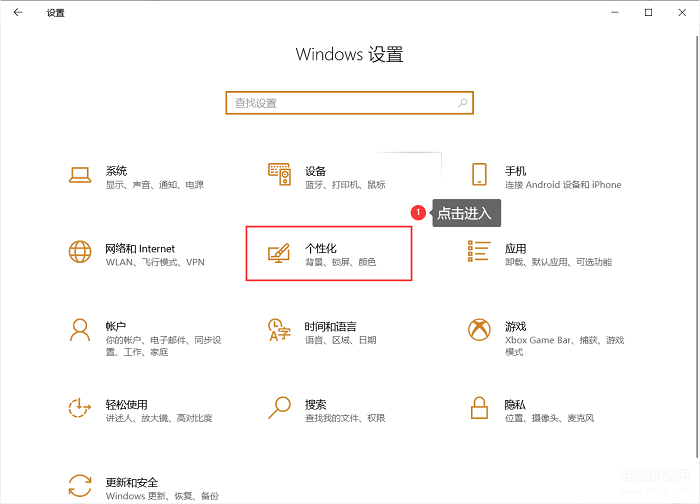Open the 网络和 Internet globe icon
This screenshot has height=504, width=700.
pyautogui.click(x=80, y=252)
